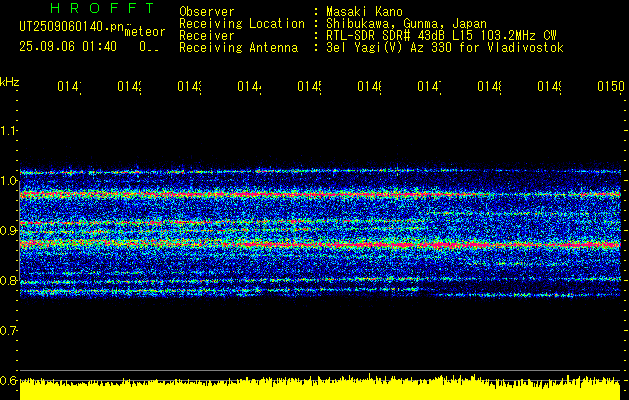Screen dimensions: 629x400
Task: Click the 0.6 frequency axis label
Action: point(8,380)
